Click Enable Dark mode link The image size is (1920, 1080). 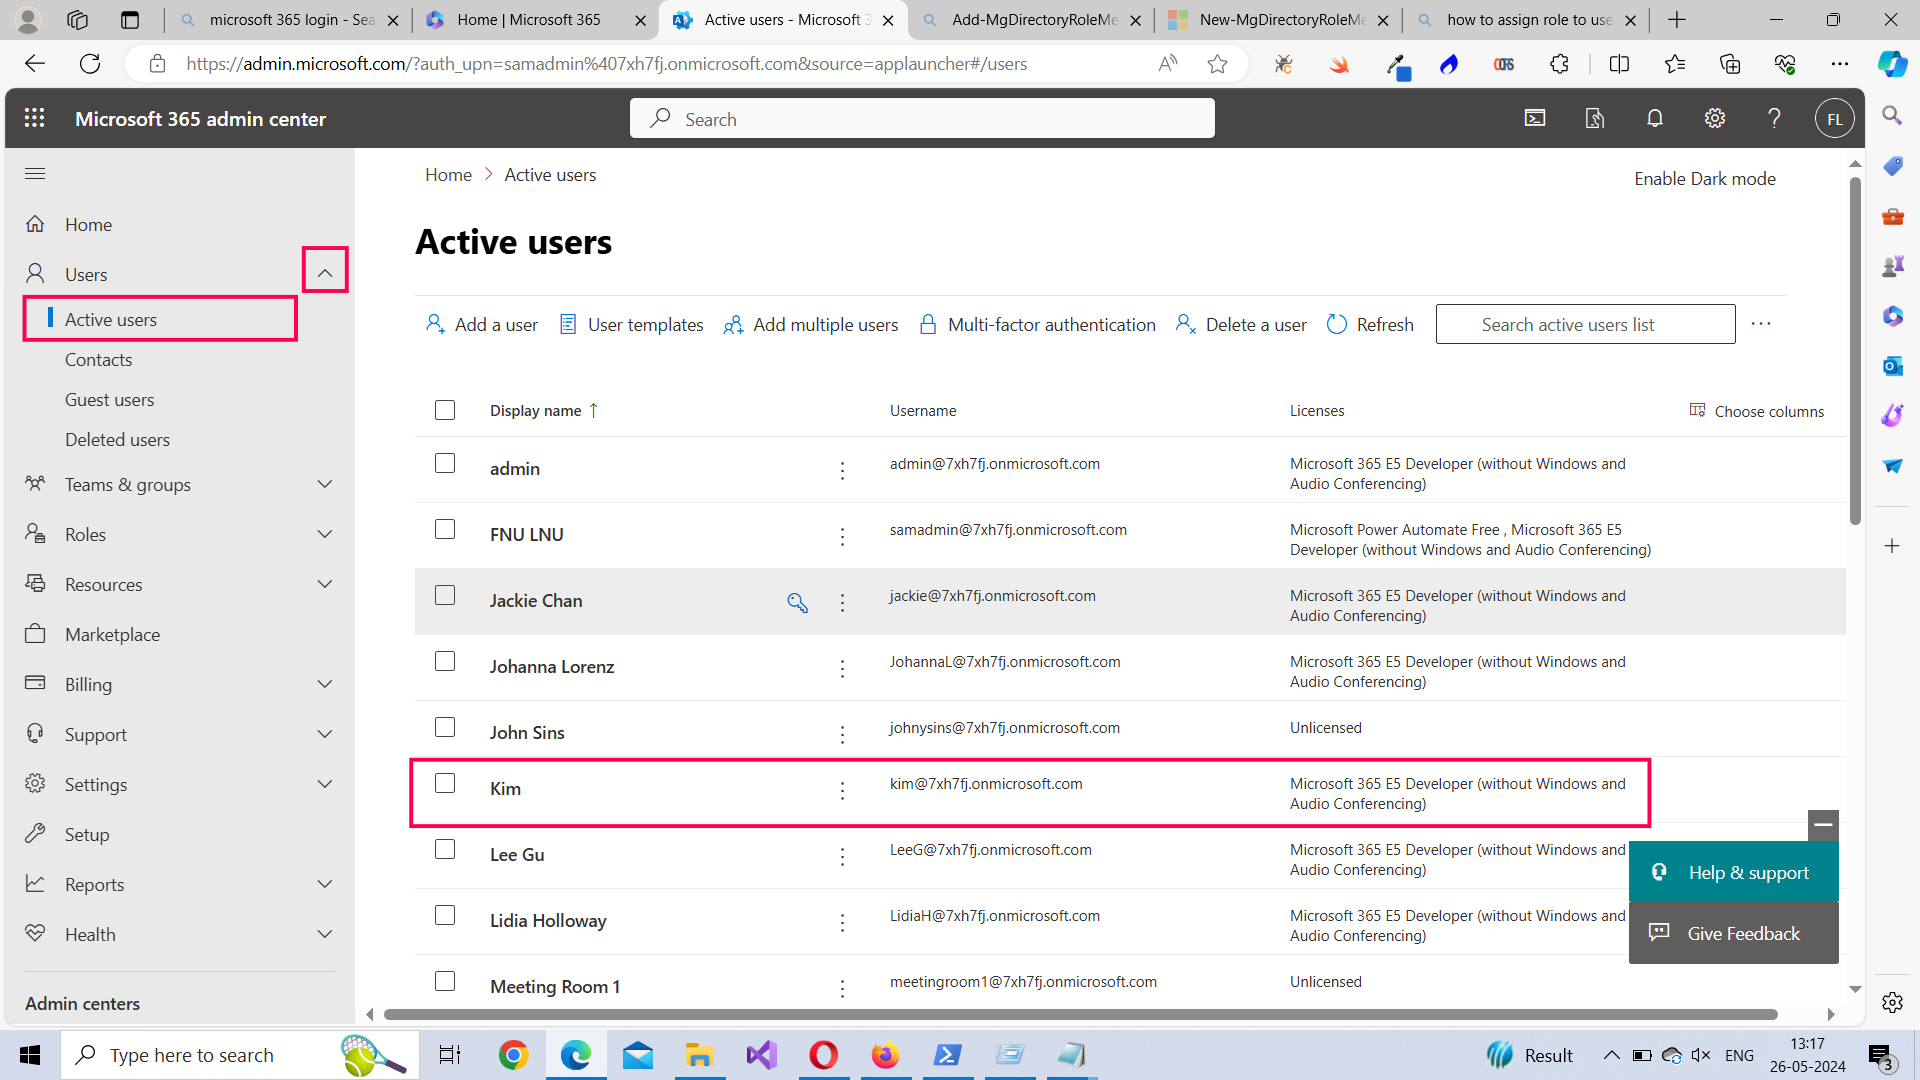(x=1704, y=179)
